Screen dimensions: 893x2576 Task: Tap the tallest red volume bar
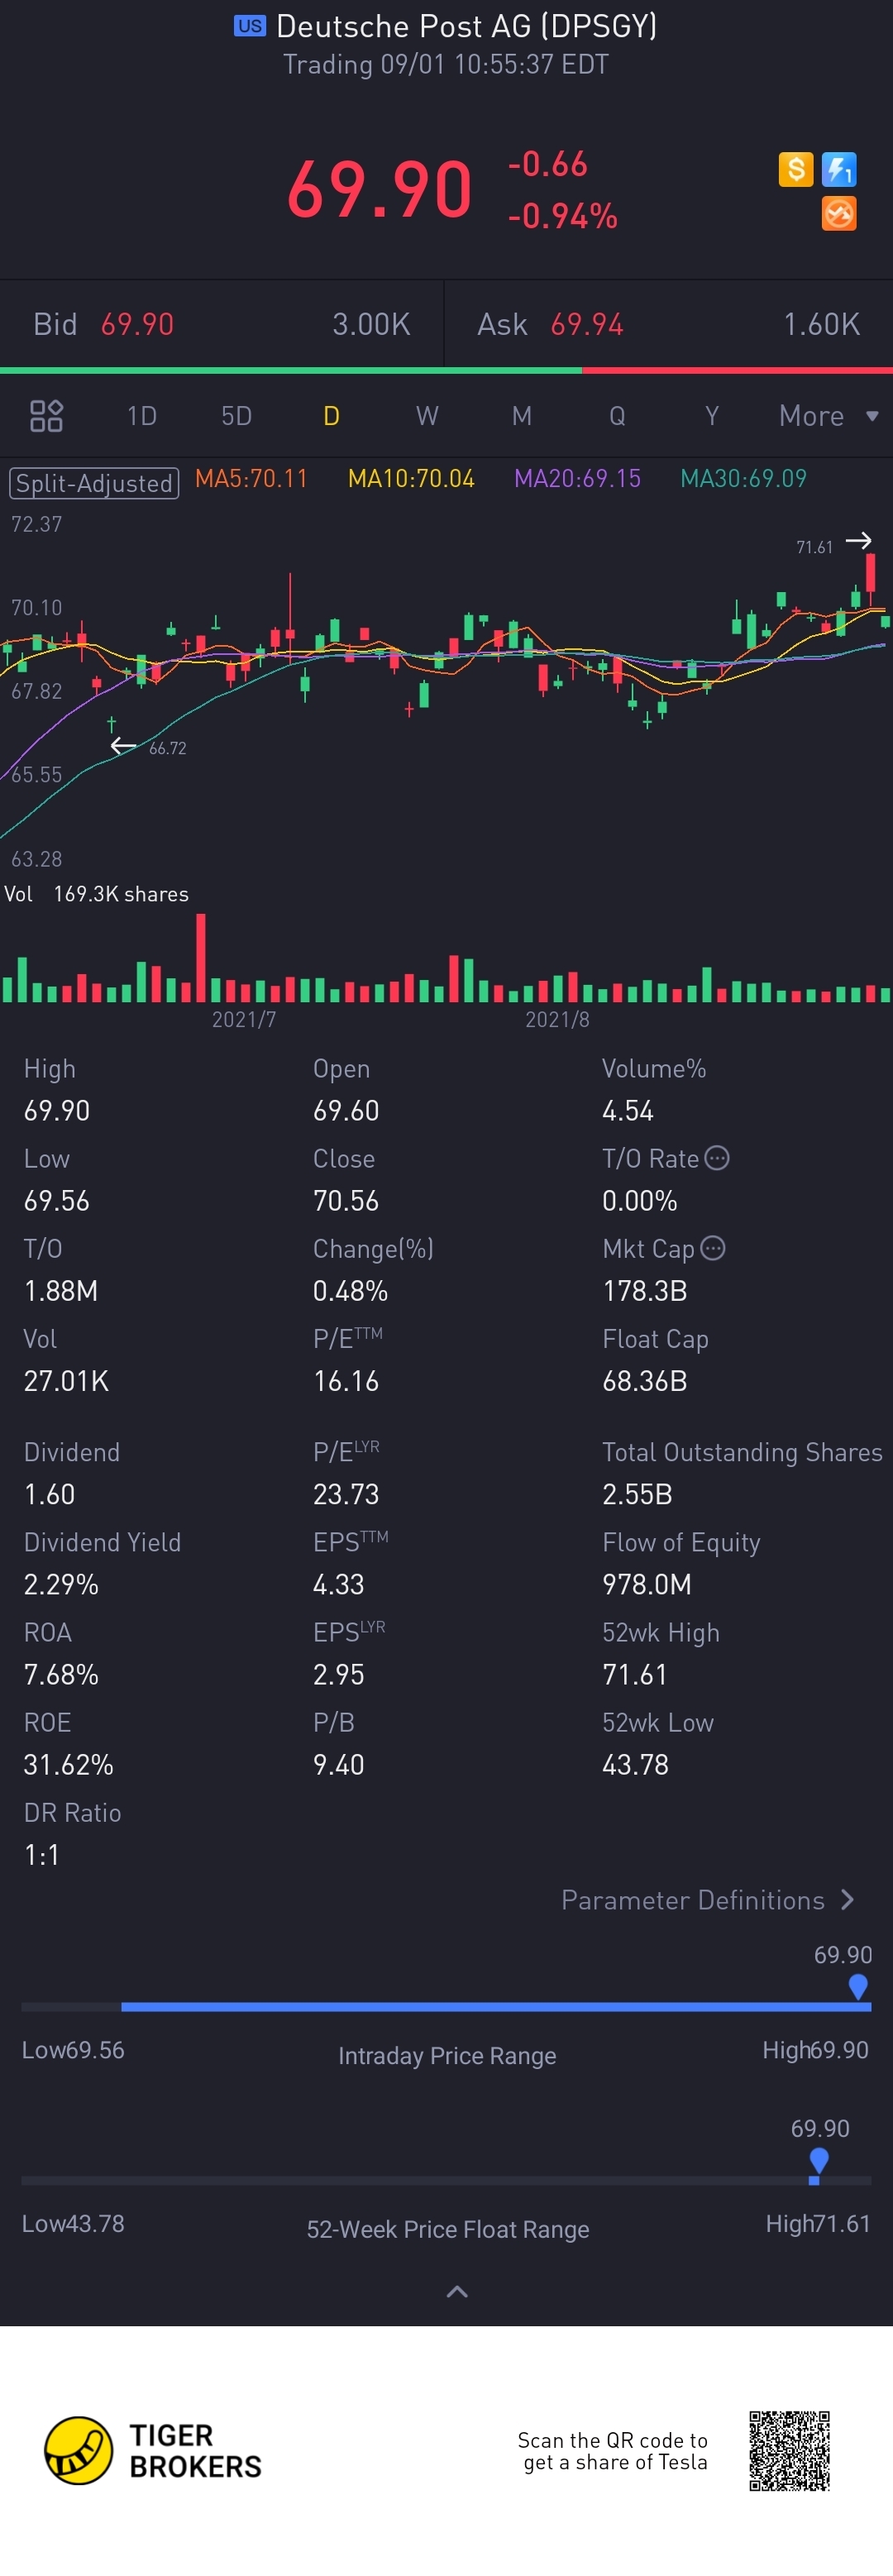[201, 958]
